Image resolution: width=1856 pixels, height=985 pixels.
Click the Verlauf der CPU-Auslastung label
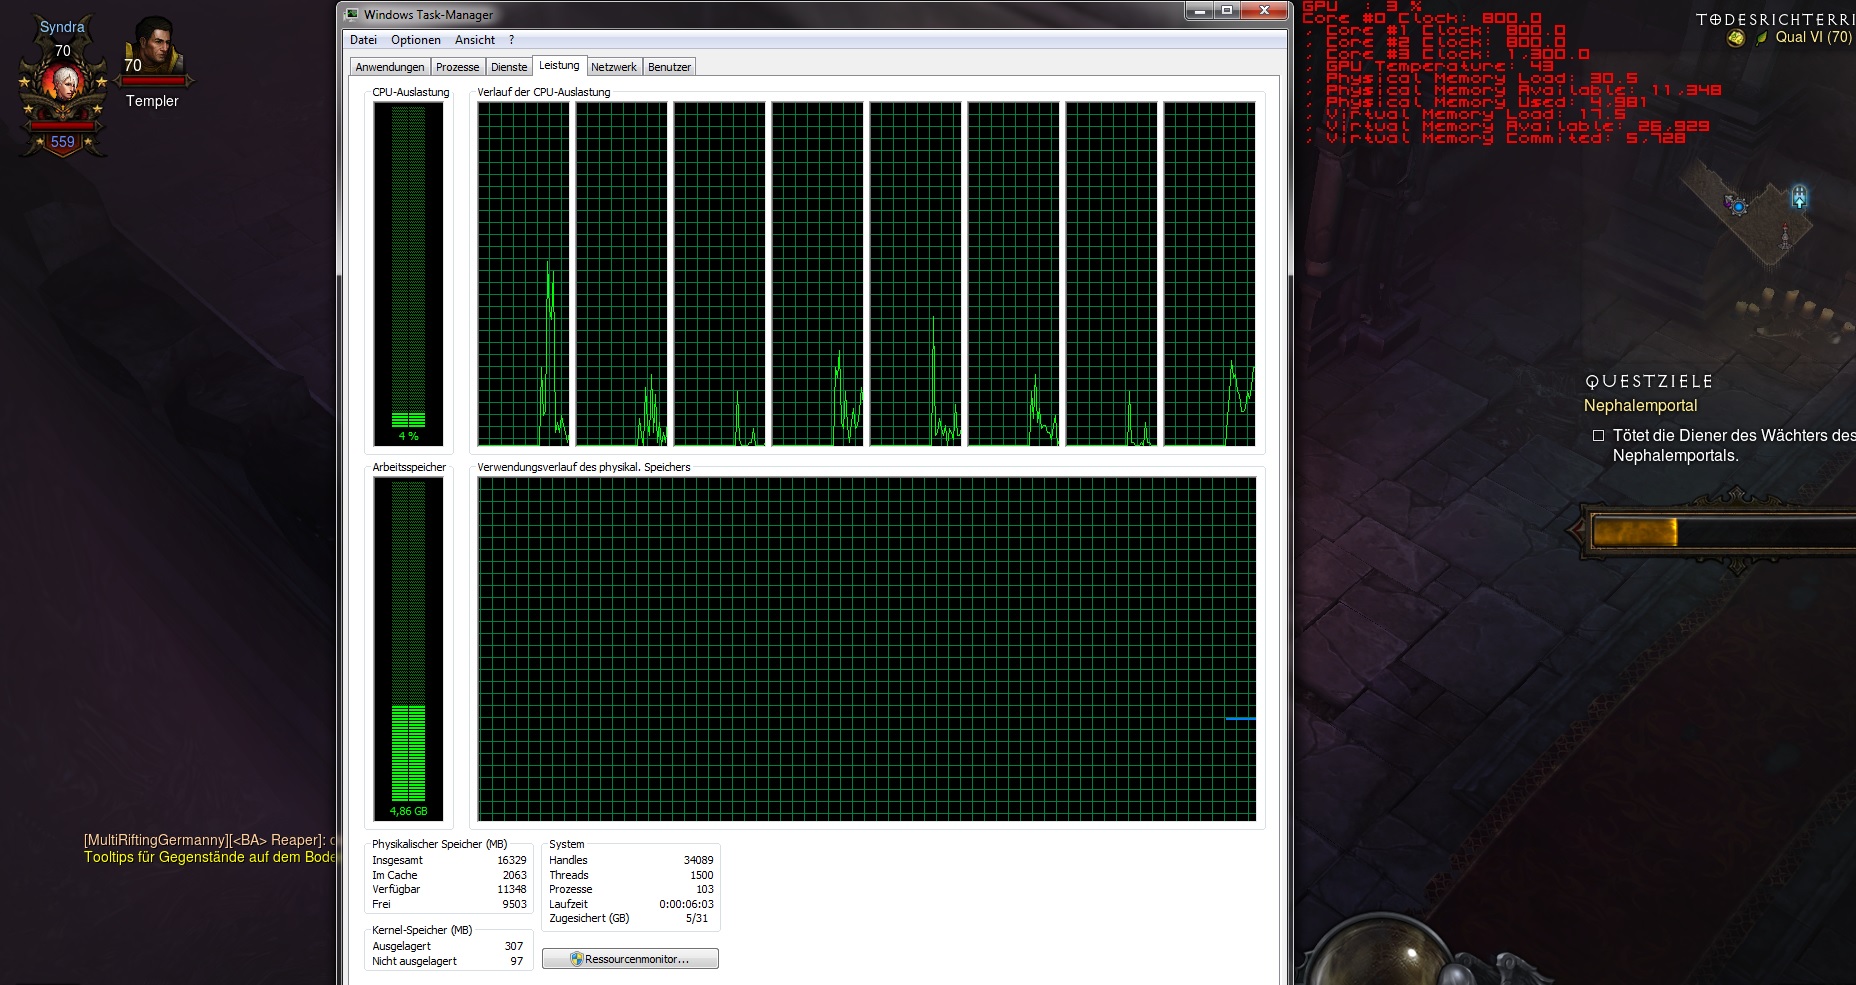point(543,92)
